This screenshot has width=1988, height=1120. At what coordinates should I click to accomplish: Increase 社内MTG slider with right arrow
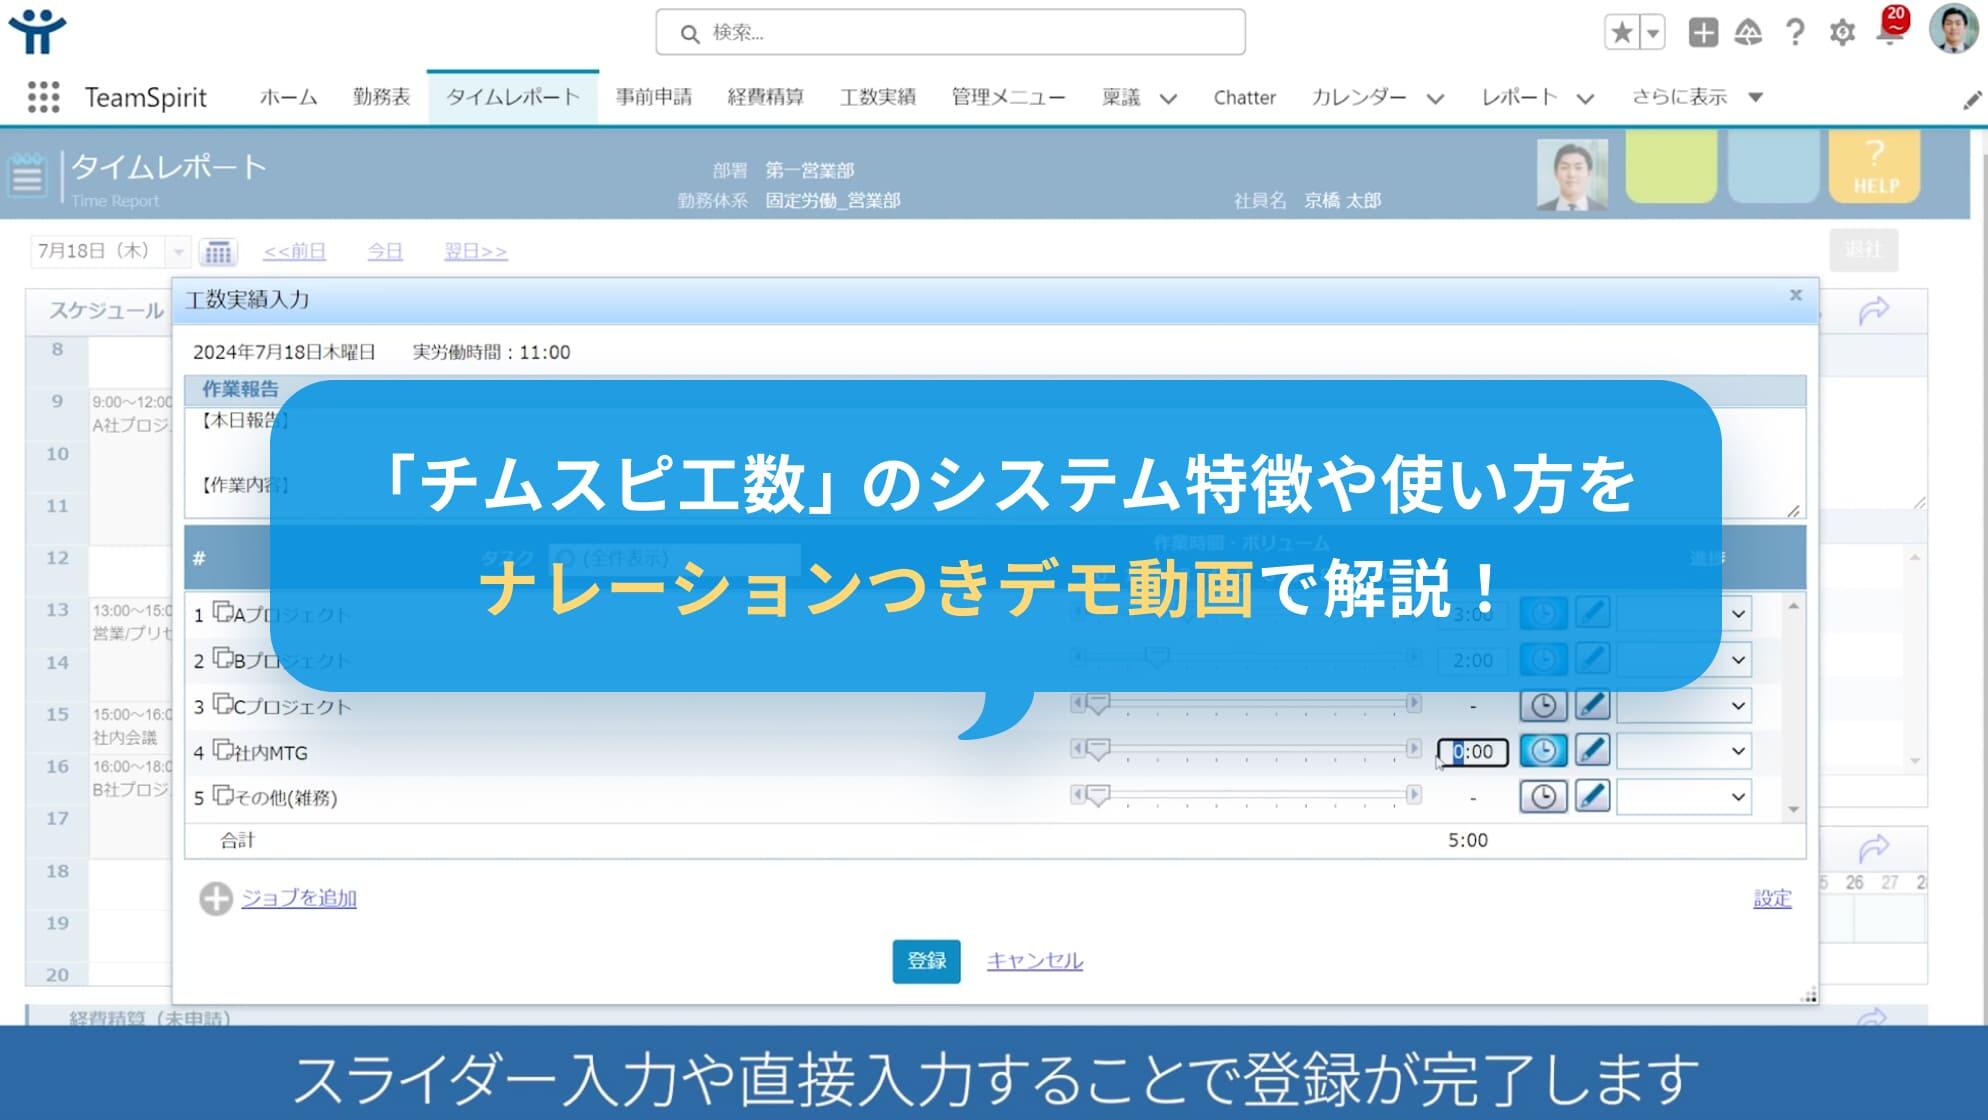pos(1414,748)
